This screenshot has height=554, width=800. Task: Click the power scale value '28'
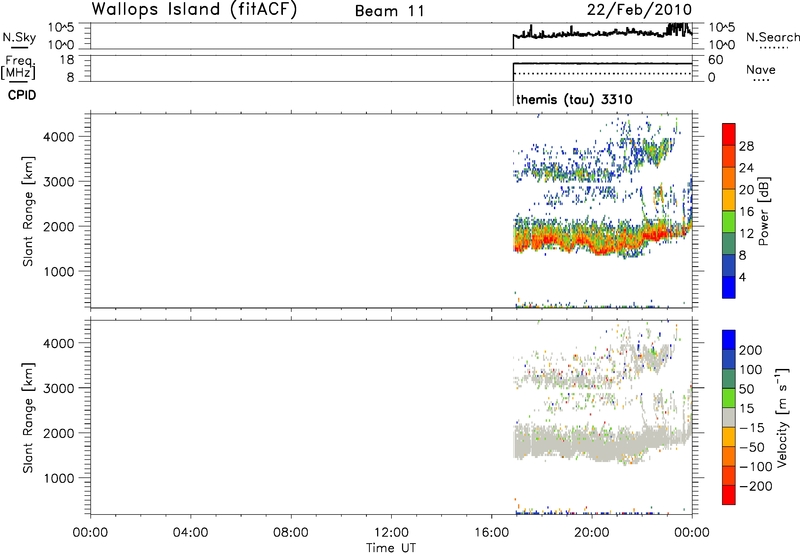click(746, 146)
